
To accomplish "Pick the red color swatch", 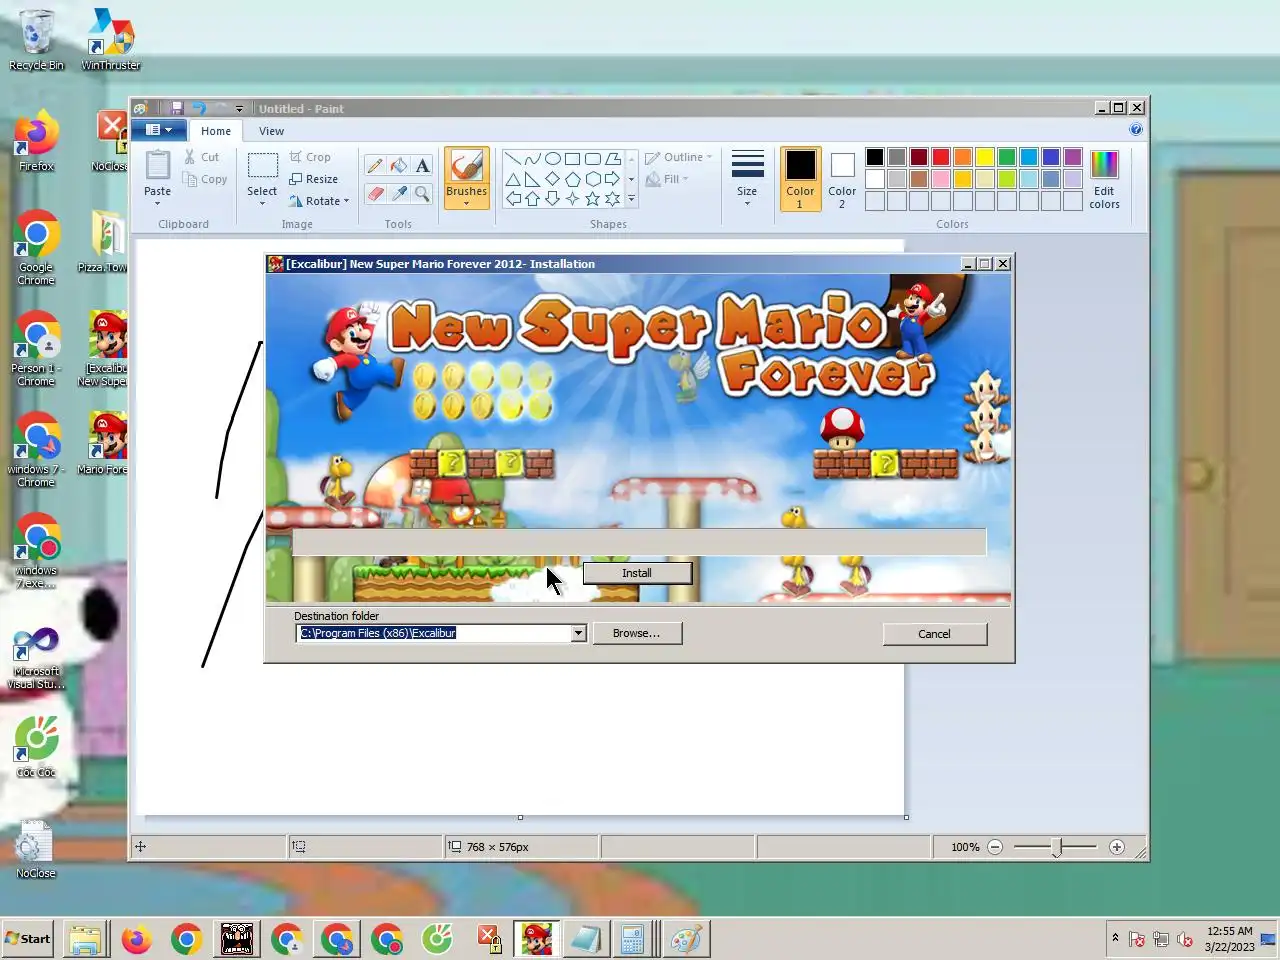I will 941,157.
